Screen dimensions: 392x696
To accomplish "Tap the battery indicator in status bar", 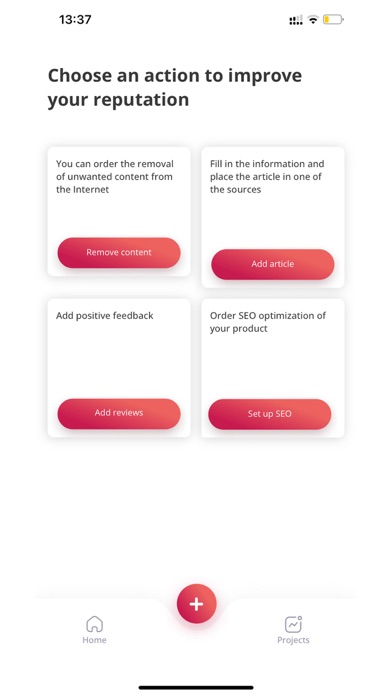I will (x=333, y=20).
